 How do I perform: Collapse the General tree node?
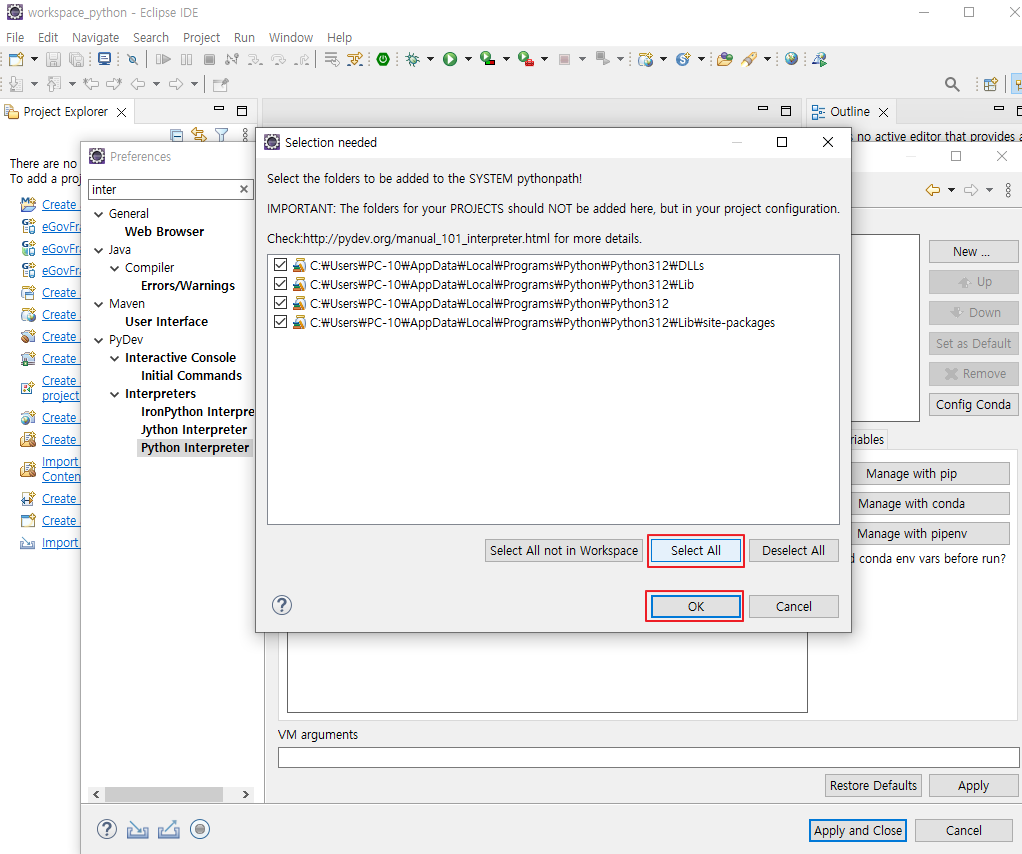[98, 214]
